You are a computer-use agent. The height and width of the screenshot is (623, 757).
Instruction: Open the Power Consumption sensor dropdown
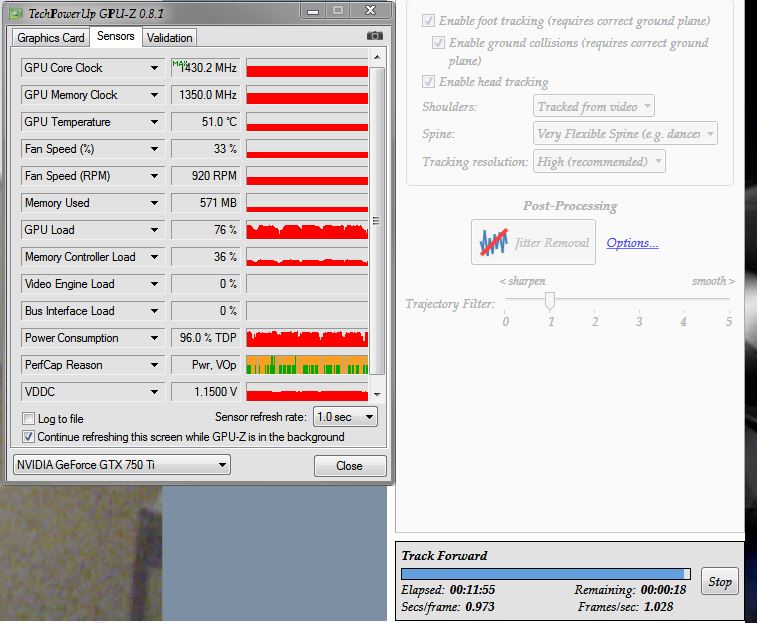click(154, 339)
